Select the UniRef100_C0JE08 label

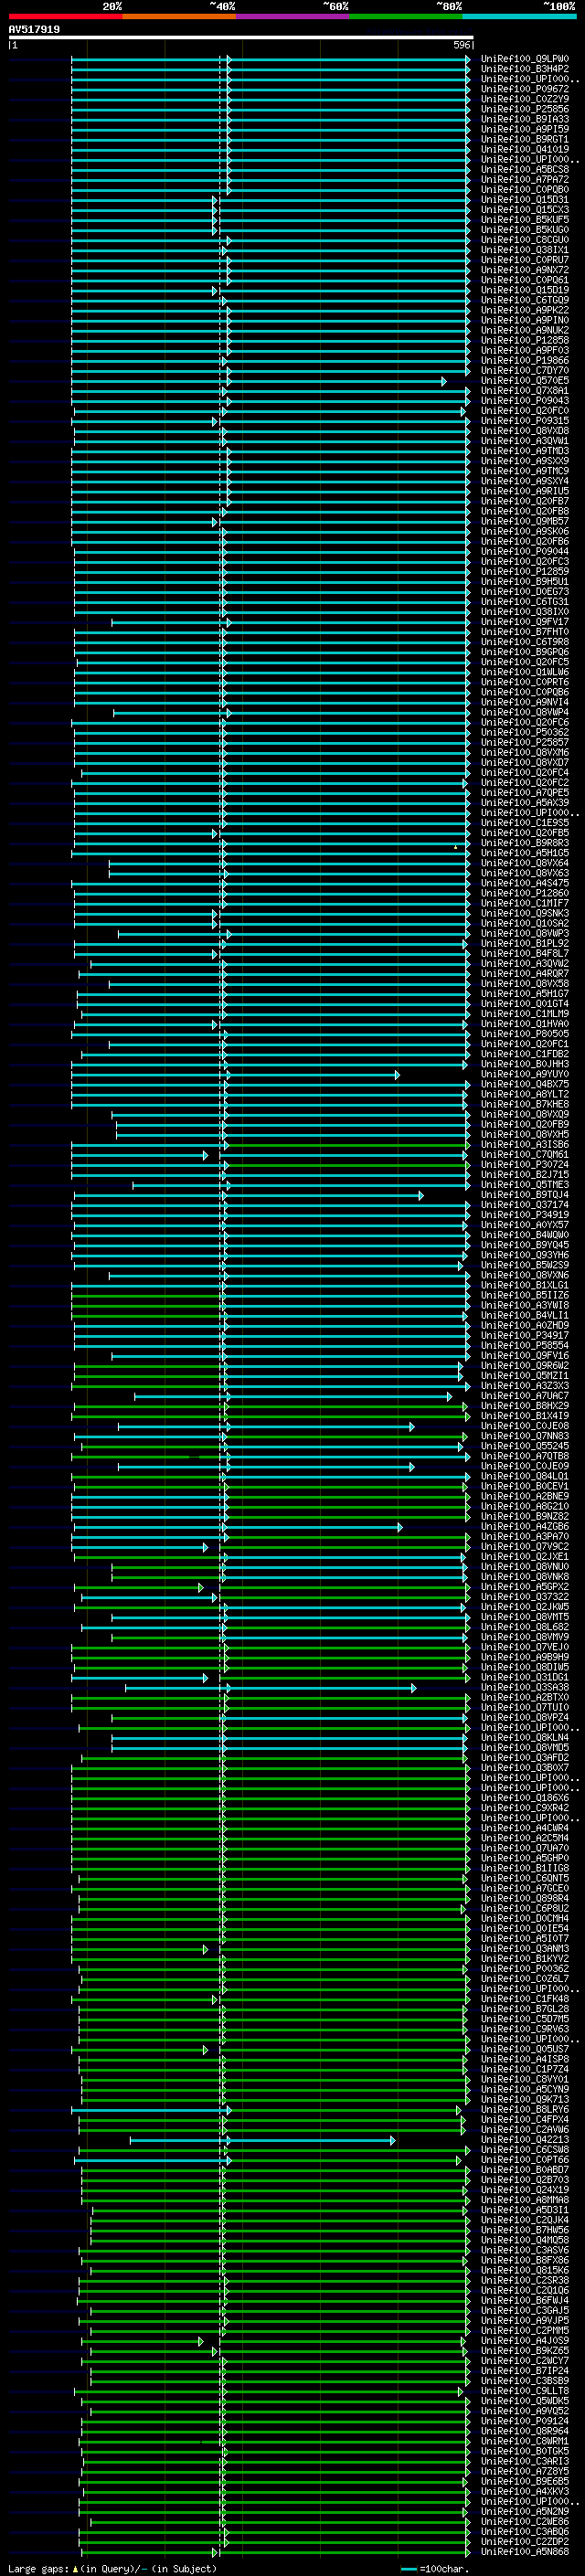[x=525, y=1426]
